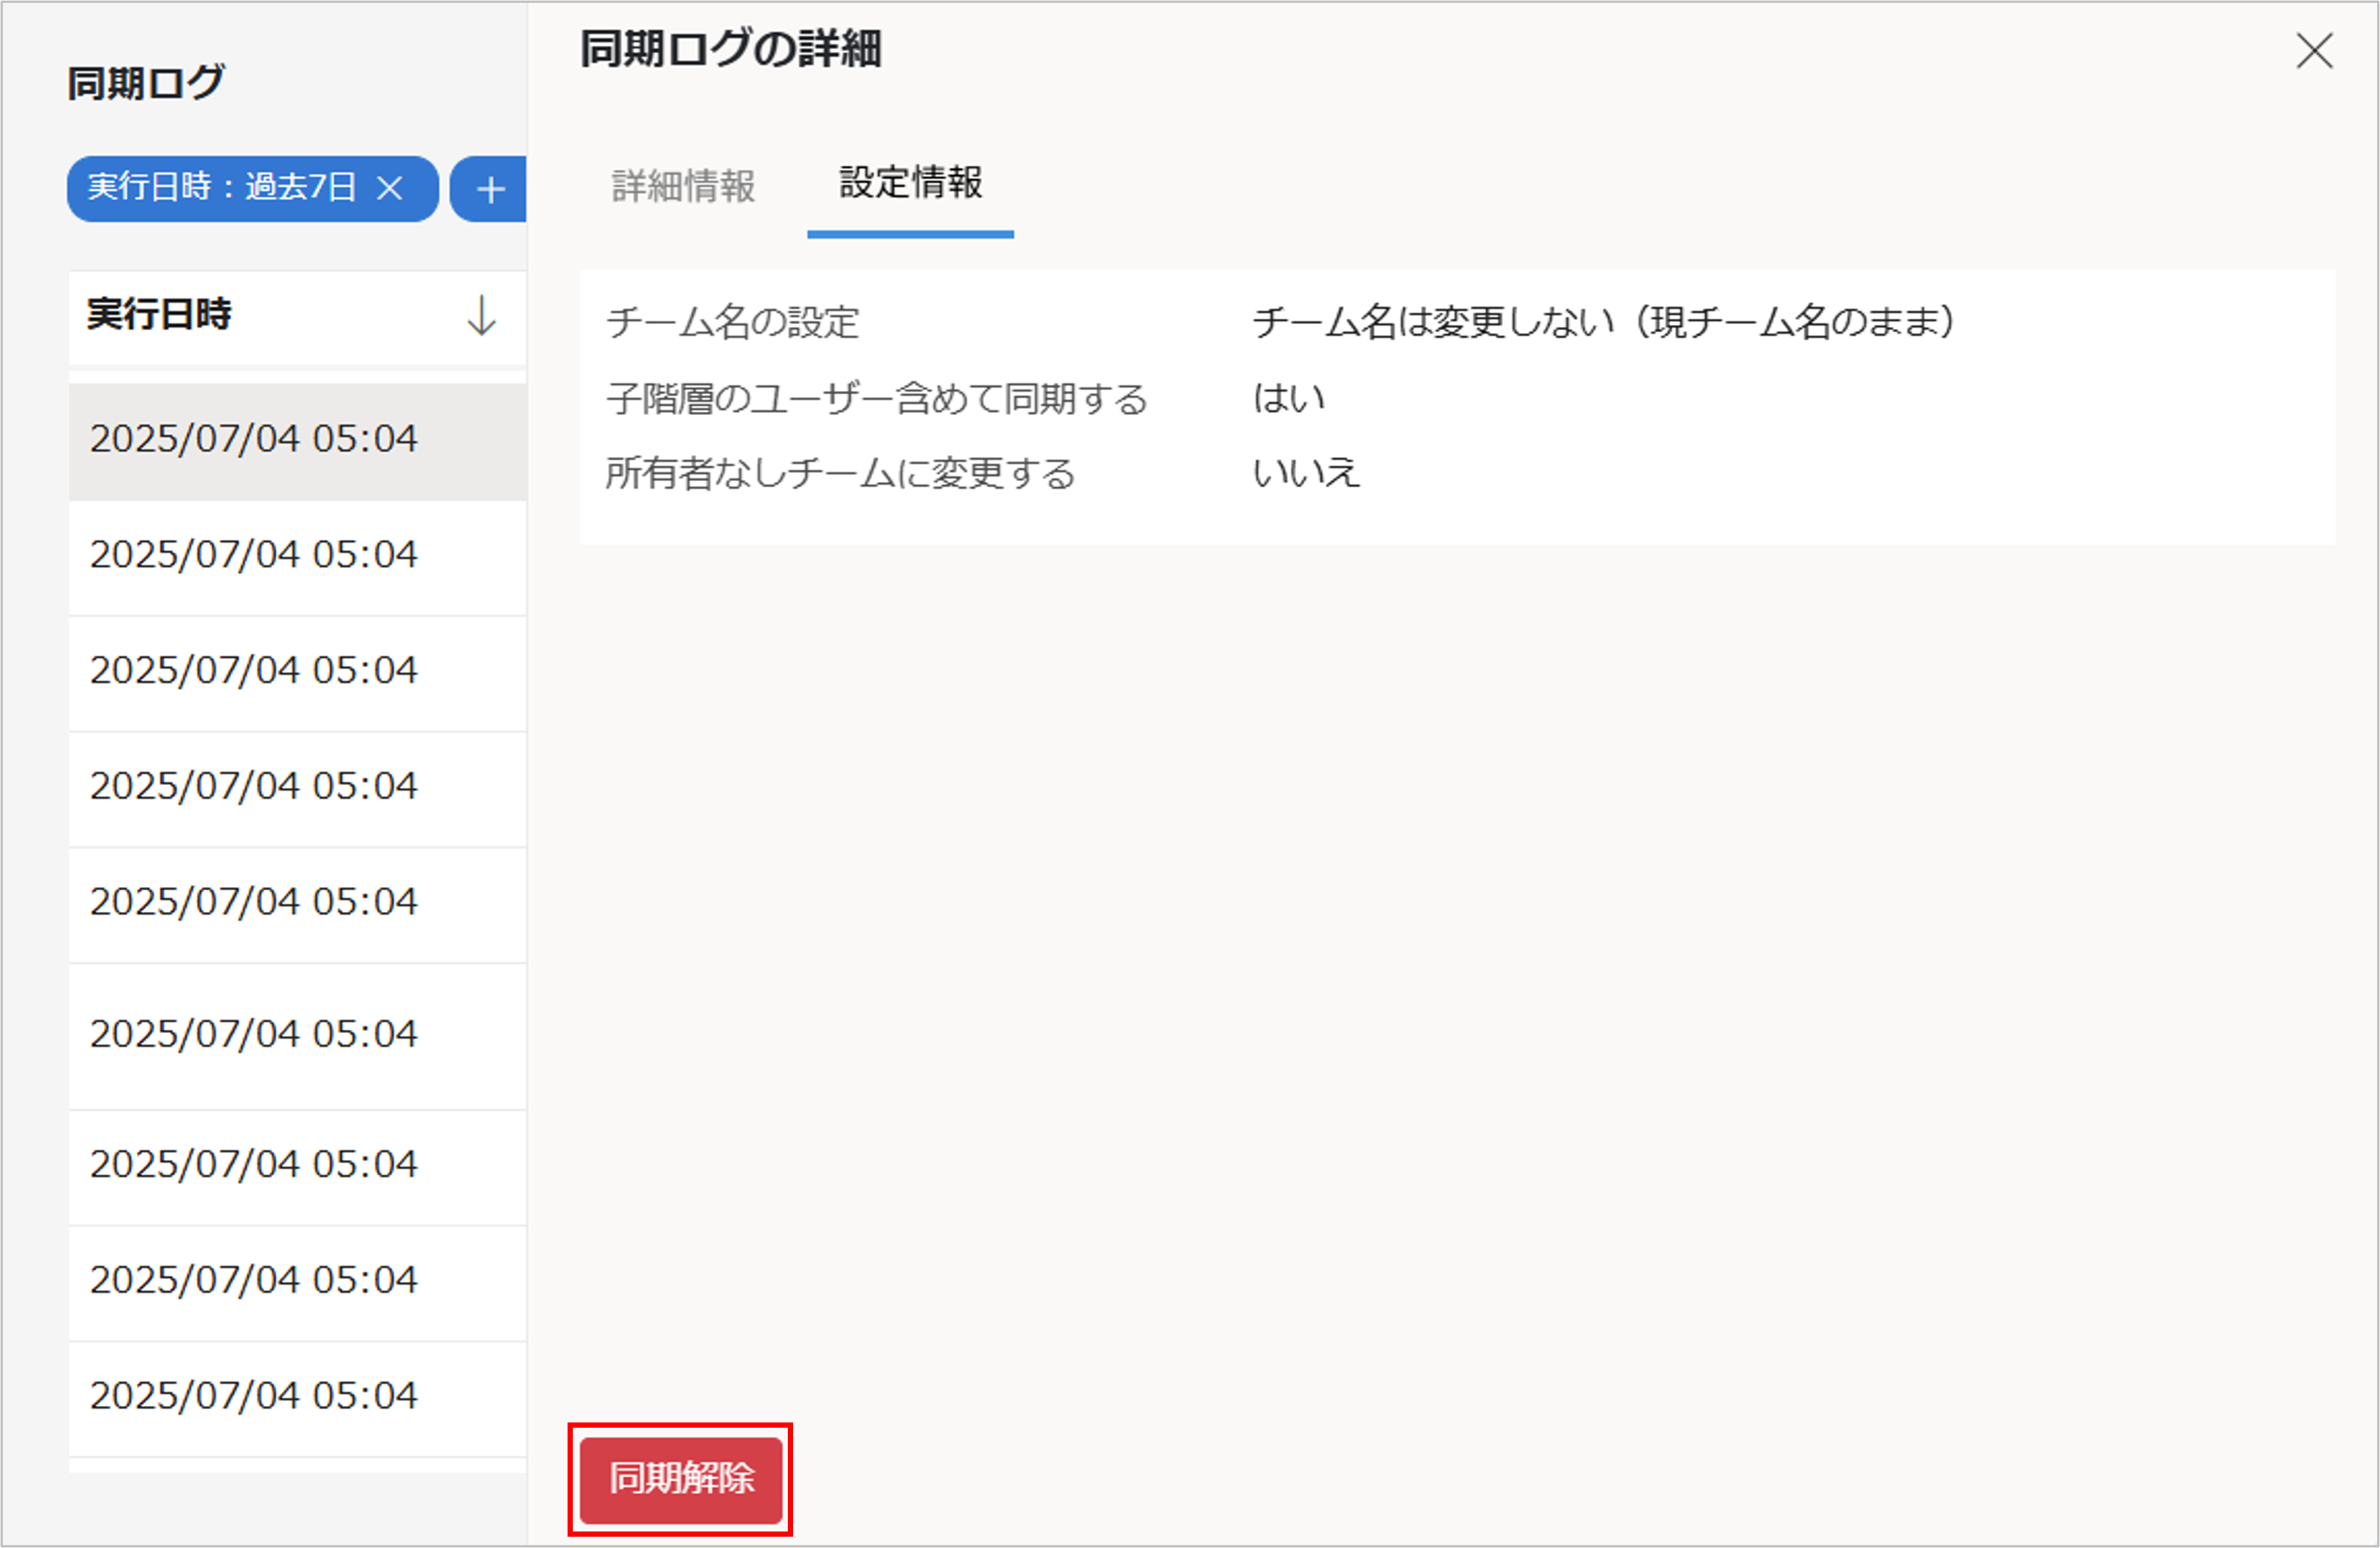Select the last visible log entry

254,1396
